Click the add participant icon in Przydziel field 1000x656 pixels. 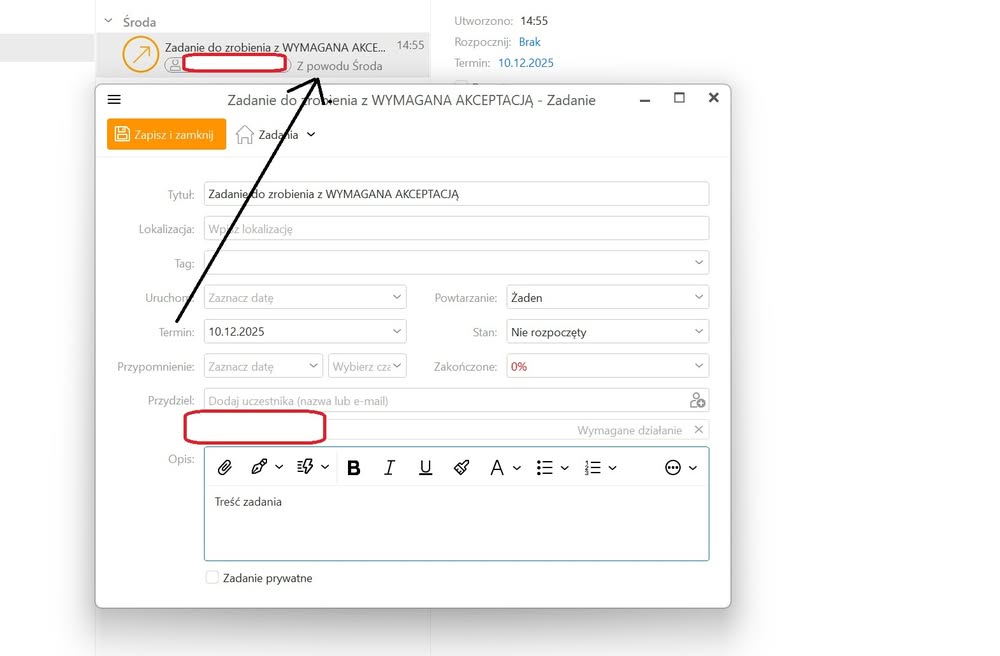point(697,401)
